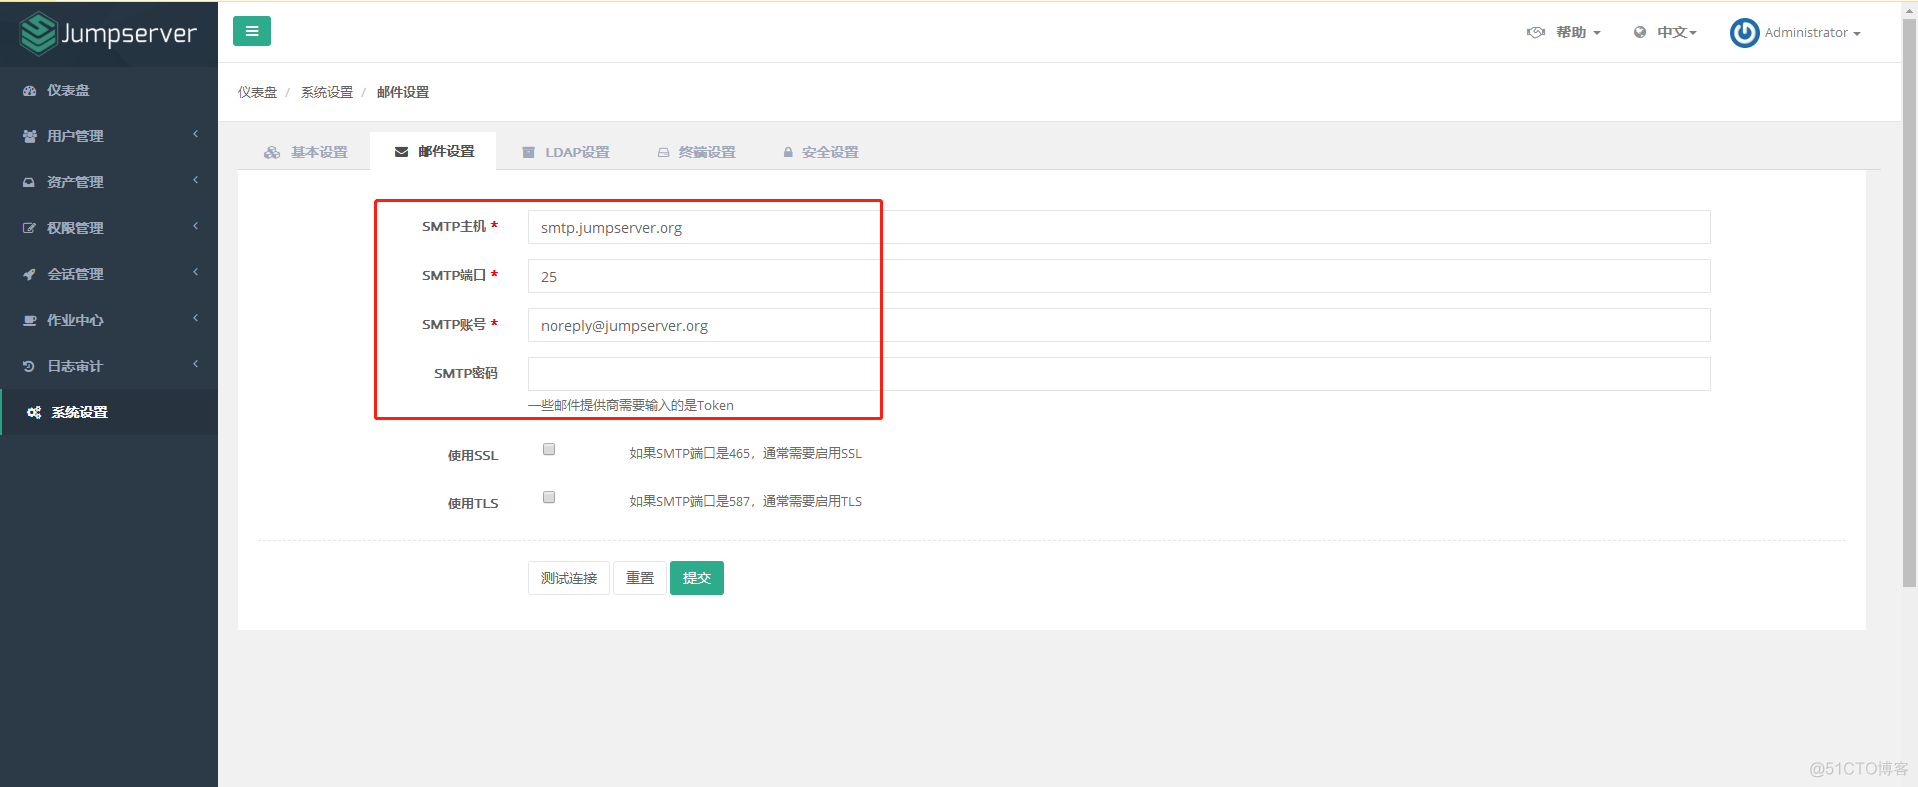Click the envelope icon on 邮件设置 tab

(402, 152)
